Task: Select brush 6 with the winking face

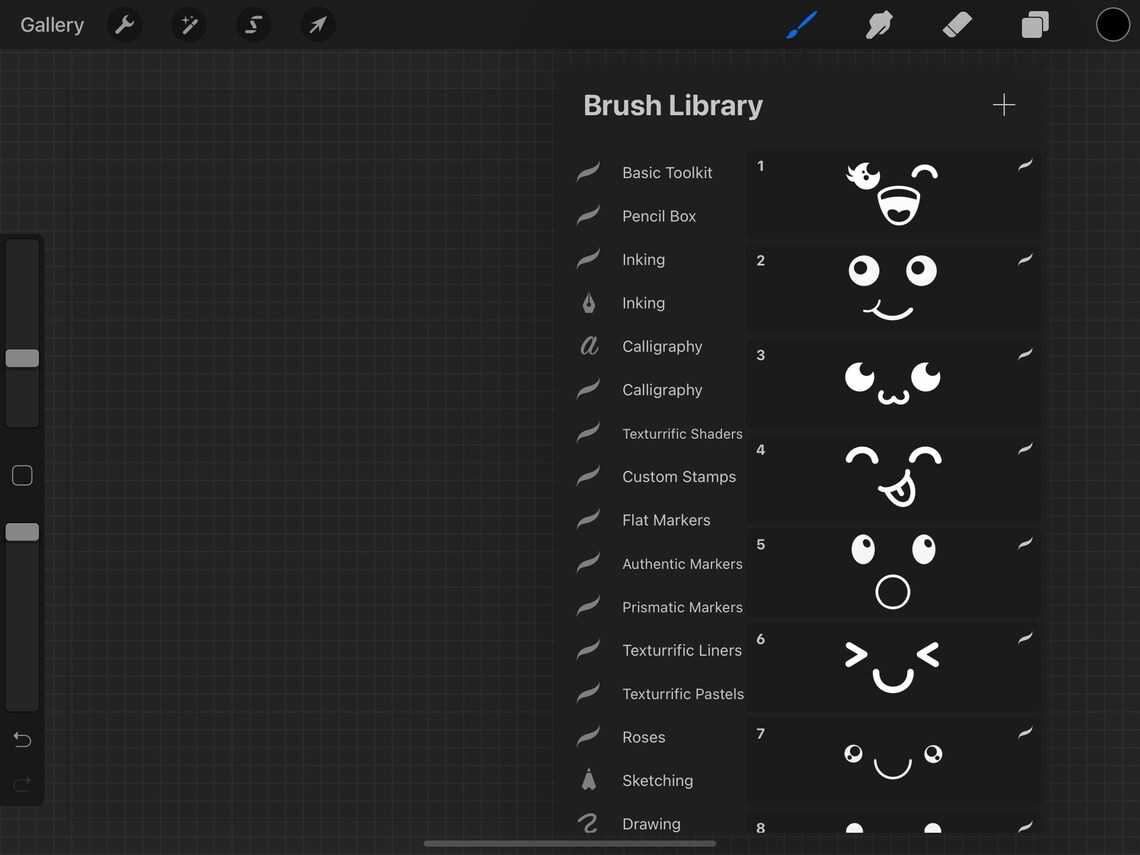Action: pyautogui.click(x=893, y=667)
